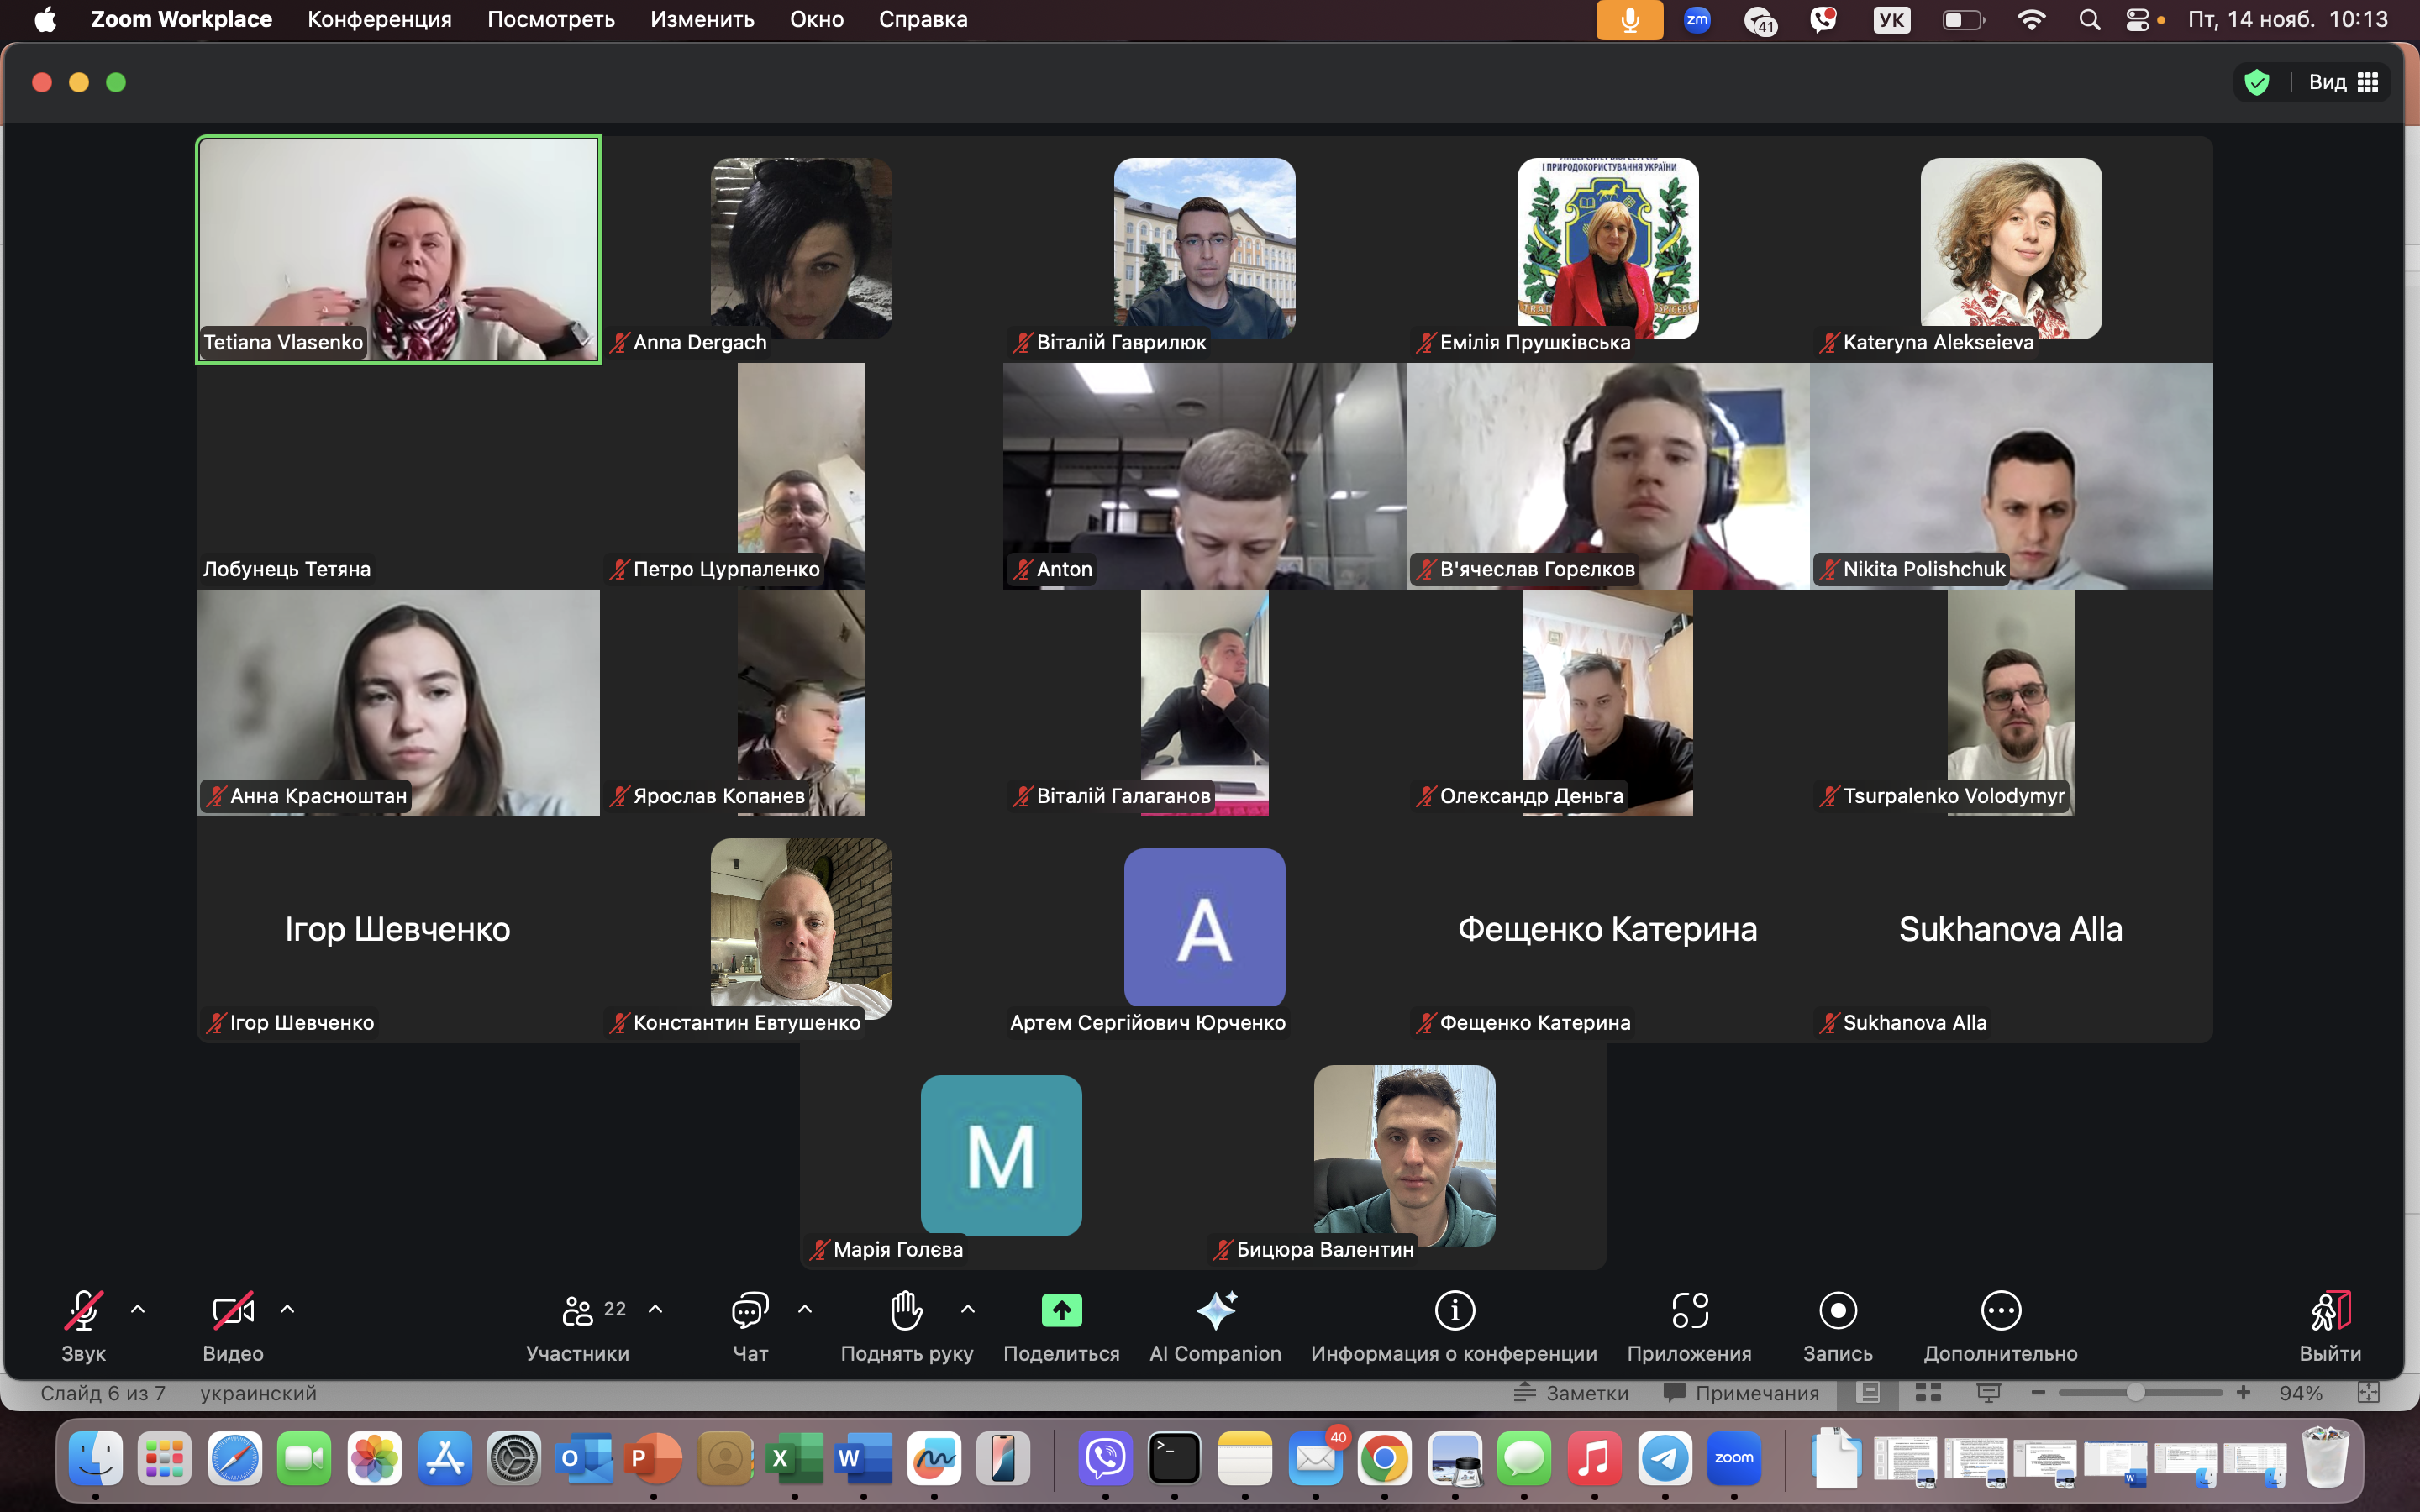Open the Chat panel icon
This screenshot has width=2420, height=1512.
click(750, 1310)
